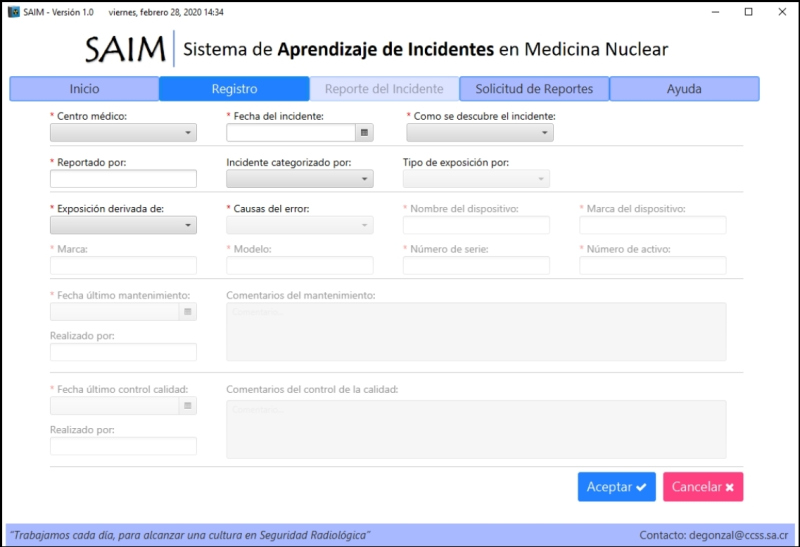
Task: Click the SAIM app icon in title bar
Action: pyautogui.click(x=13, y=12)
